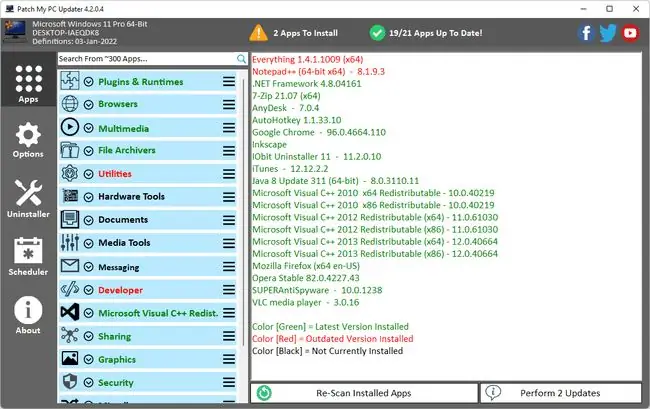The width and height of the screenshot is (650, 409).
Task: Click Perform 2 Updates button
Action: tap(561, 393)
